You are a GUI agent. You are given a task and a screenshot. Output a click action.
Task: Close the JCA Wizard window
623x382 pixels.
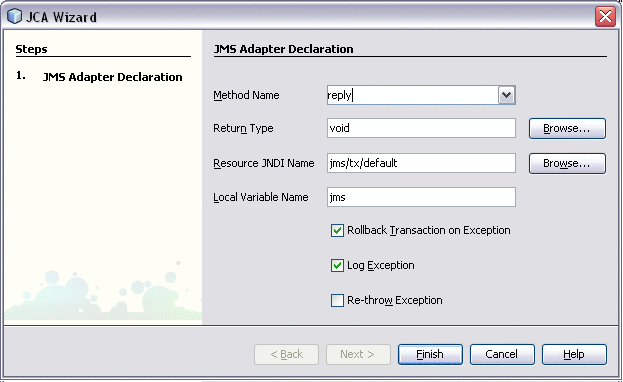[x=605, y=17]
